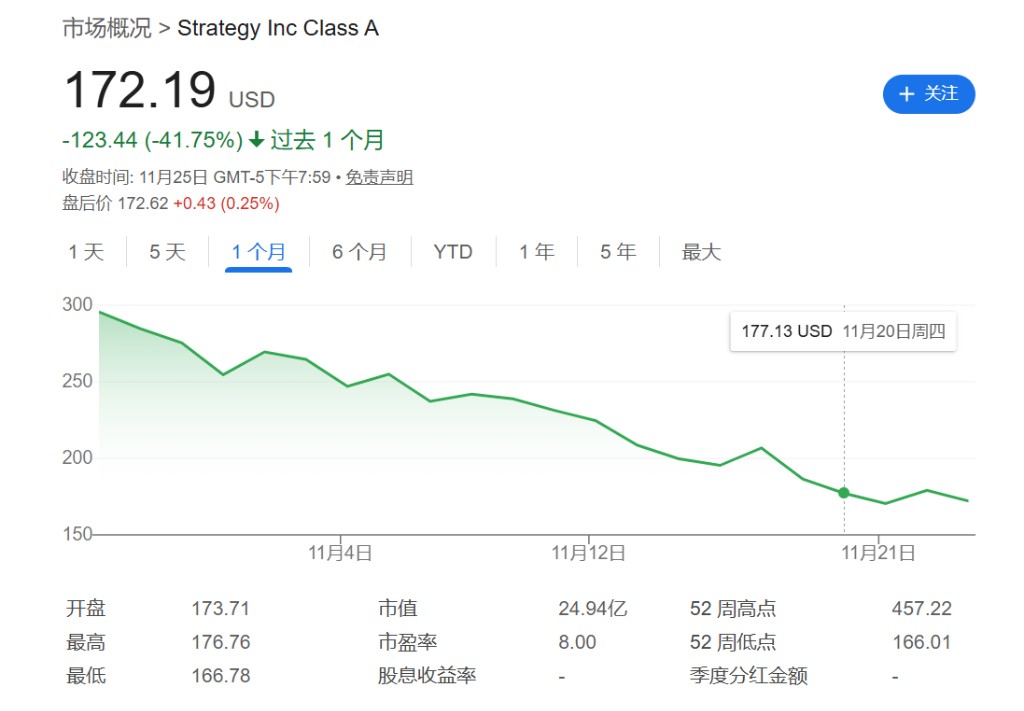Select the 最大 range tab
This screenshot has width=1024, height=711.
point(701,252)
